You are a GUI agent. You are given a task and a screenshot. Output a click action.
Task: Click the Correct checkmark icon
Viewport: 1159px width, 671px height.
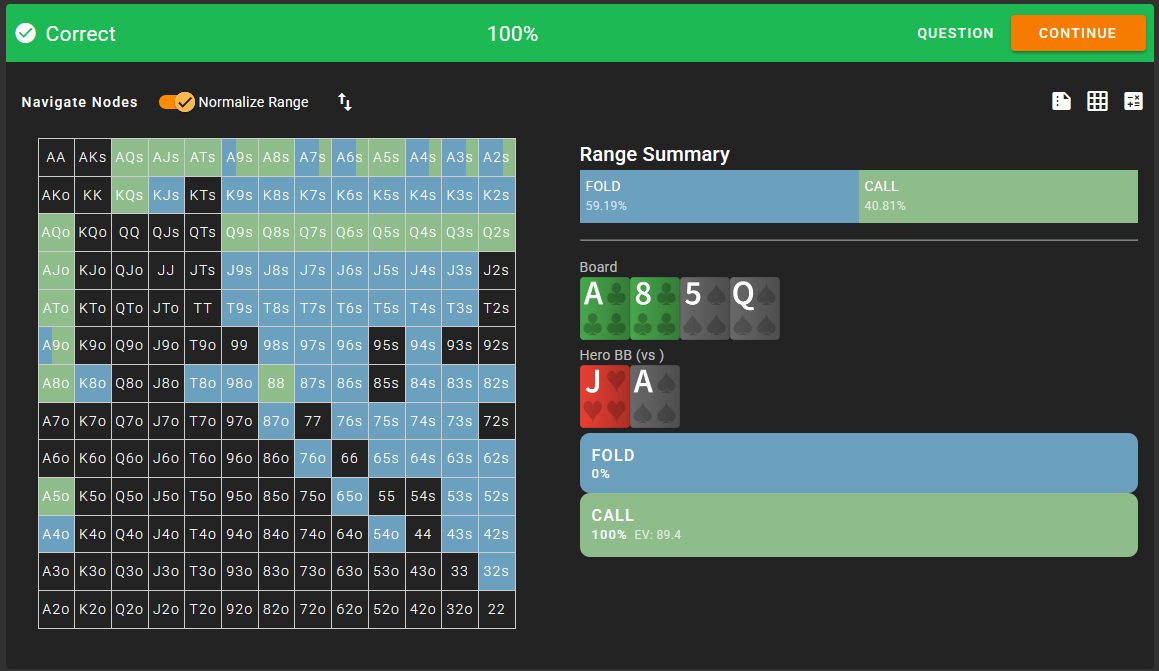[x=26, y=33]
